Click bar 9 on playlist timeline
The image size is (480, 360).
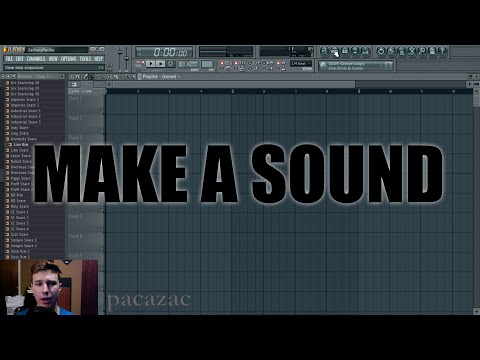click(x=359, y=91)
